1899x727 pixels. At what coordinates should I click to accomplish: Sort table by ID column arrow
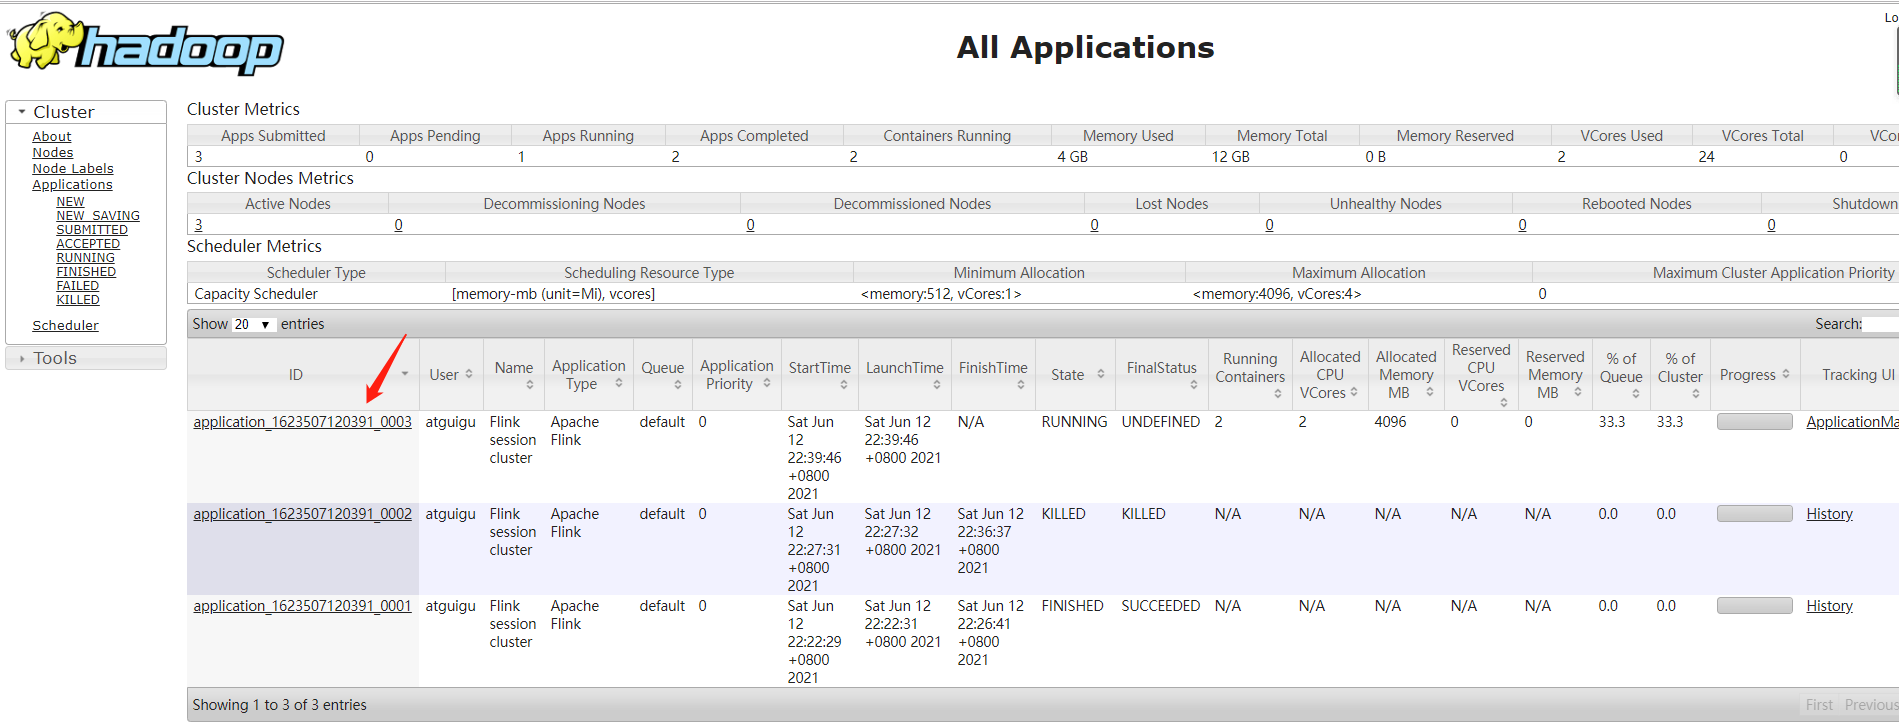[x=405, y=374]
